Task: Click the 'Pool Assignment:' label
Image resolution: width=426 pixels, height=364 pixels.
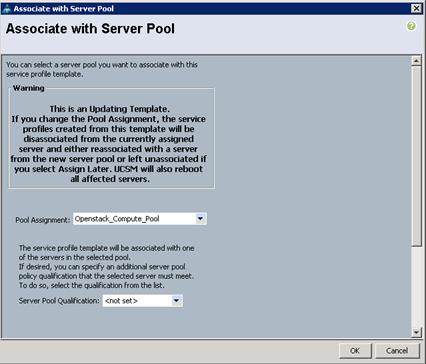Action: click(43, 220)
